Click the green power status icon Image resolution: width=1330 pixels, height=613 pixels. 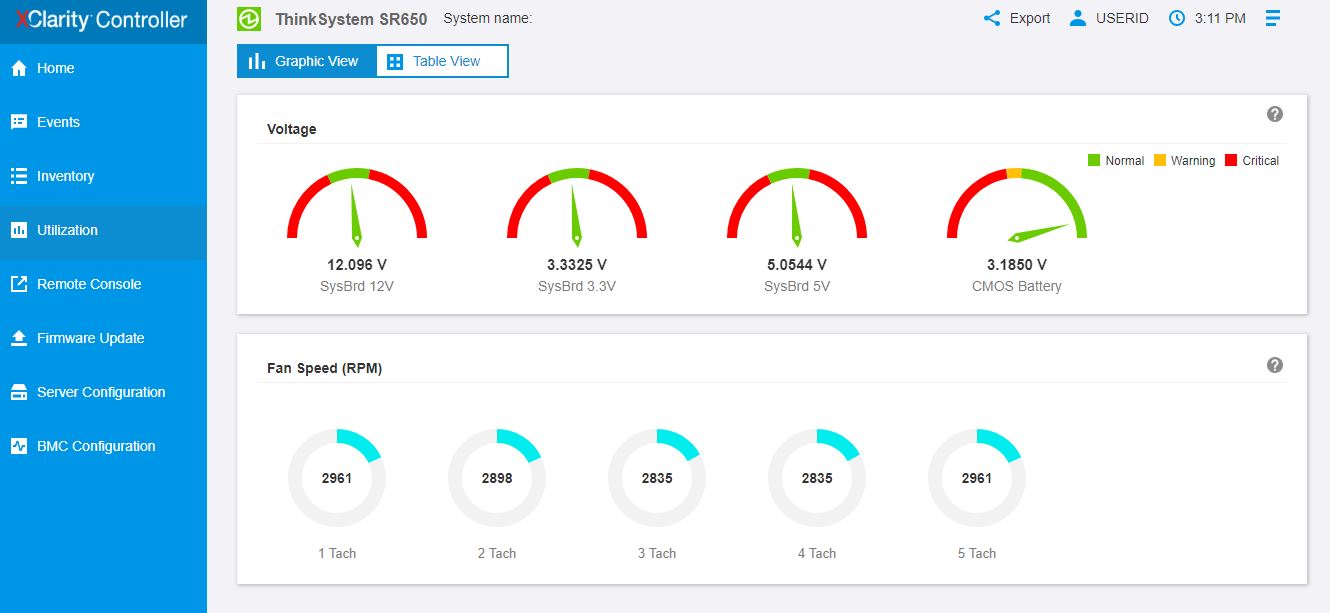point(249,19)
